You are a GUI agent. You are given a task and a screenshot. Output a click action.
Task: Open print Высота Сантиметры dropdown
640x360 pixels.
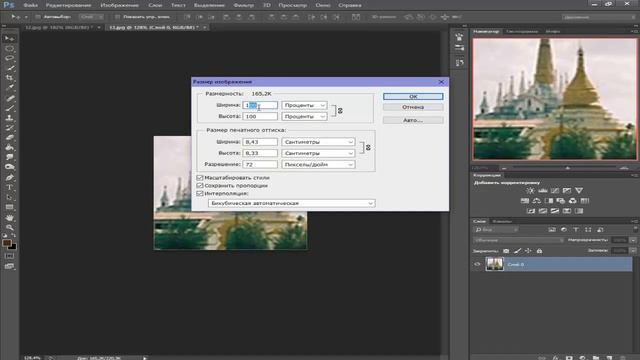tap(318, 153)
